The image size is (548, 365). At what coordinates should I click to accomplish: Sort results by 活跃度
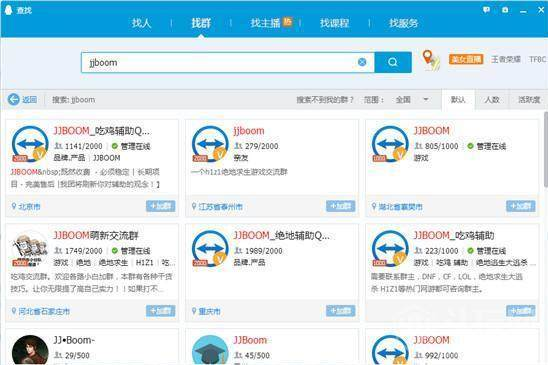click(x=529, y=100)
